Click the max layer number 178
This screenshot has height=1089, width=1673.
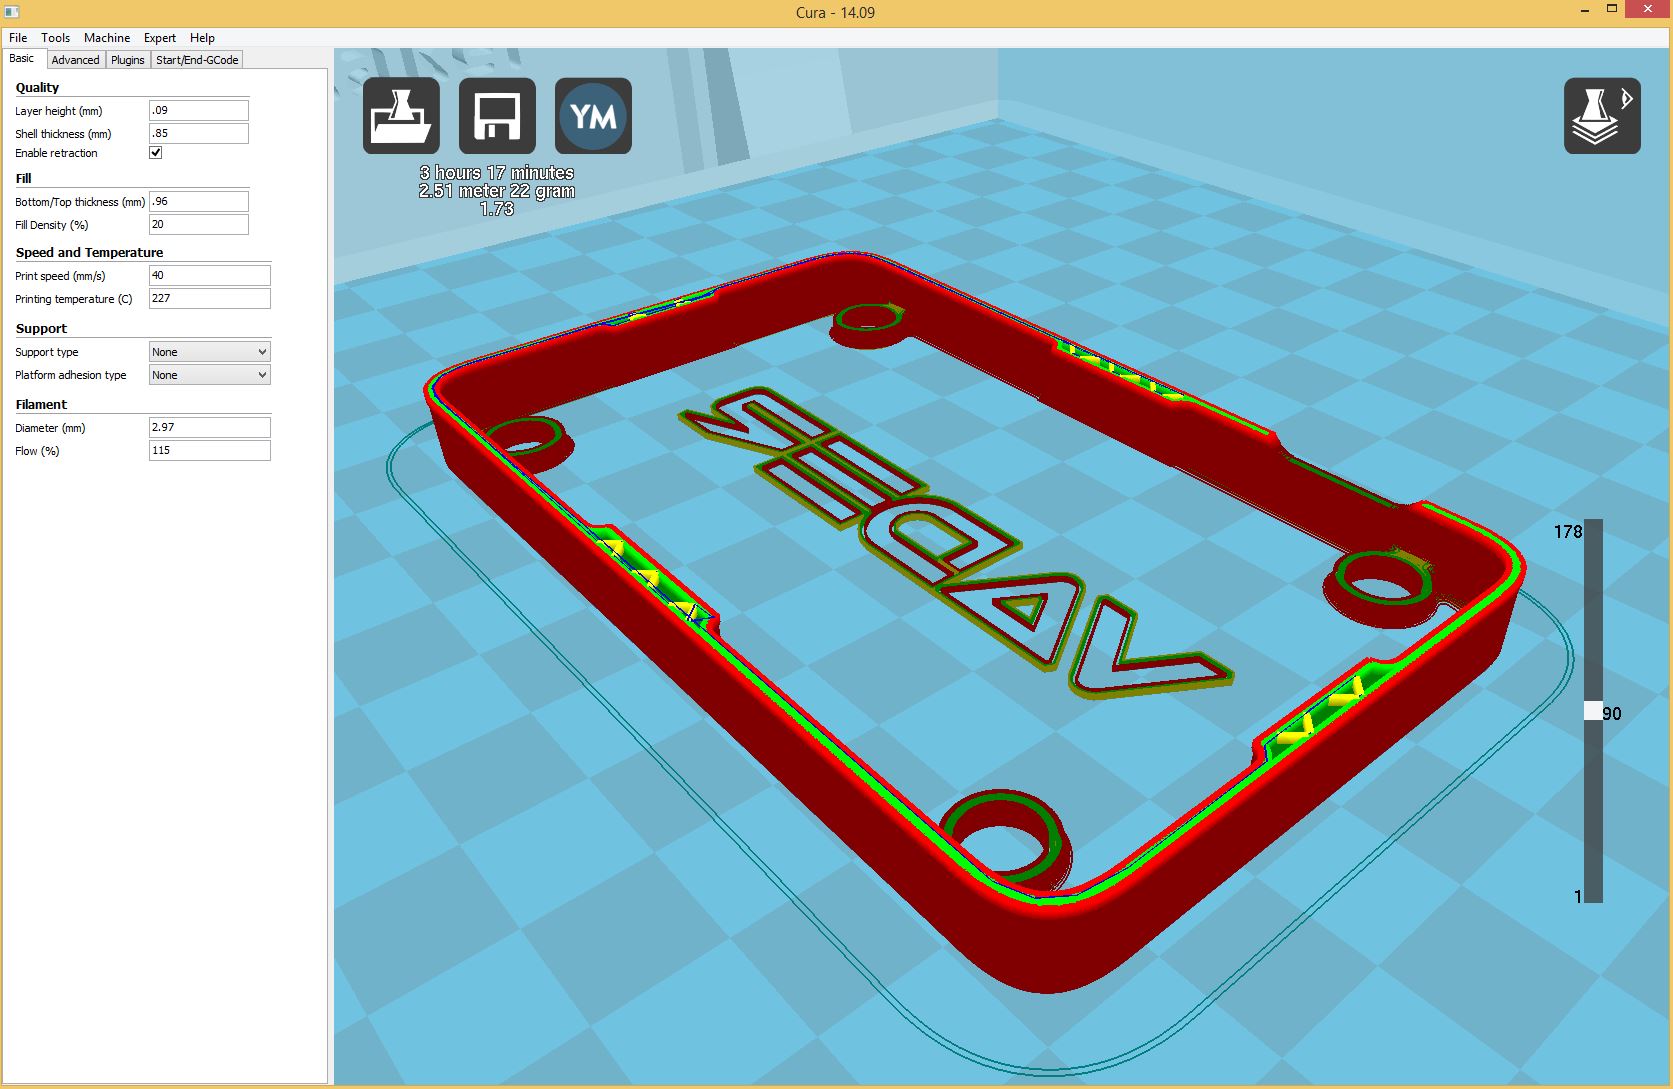1568,532
